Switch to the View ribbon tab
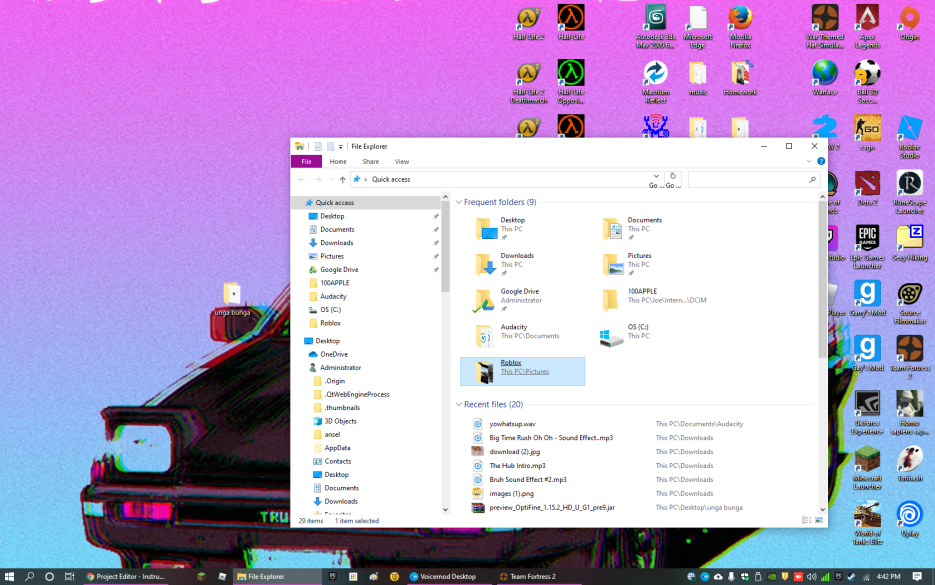Viewport: 935px width, 585px height. tap(402, 161)
